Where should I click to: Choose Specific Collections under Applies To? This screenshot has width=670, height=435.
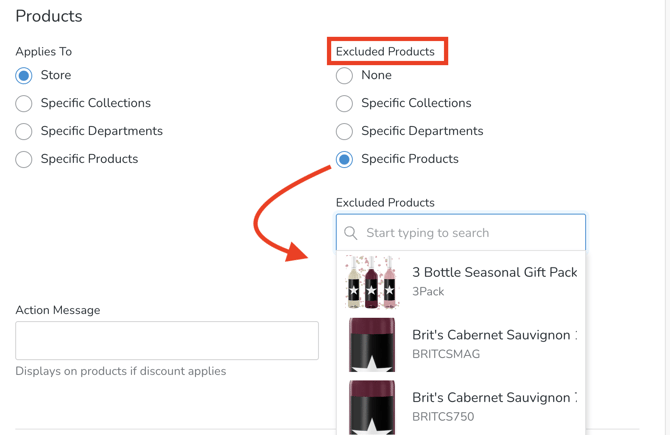24,103
